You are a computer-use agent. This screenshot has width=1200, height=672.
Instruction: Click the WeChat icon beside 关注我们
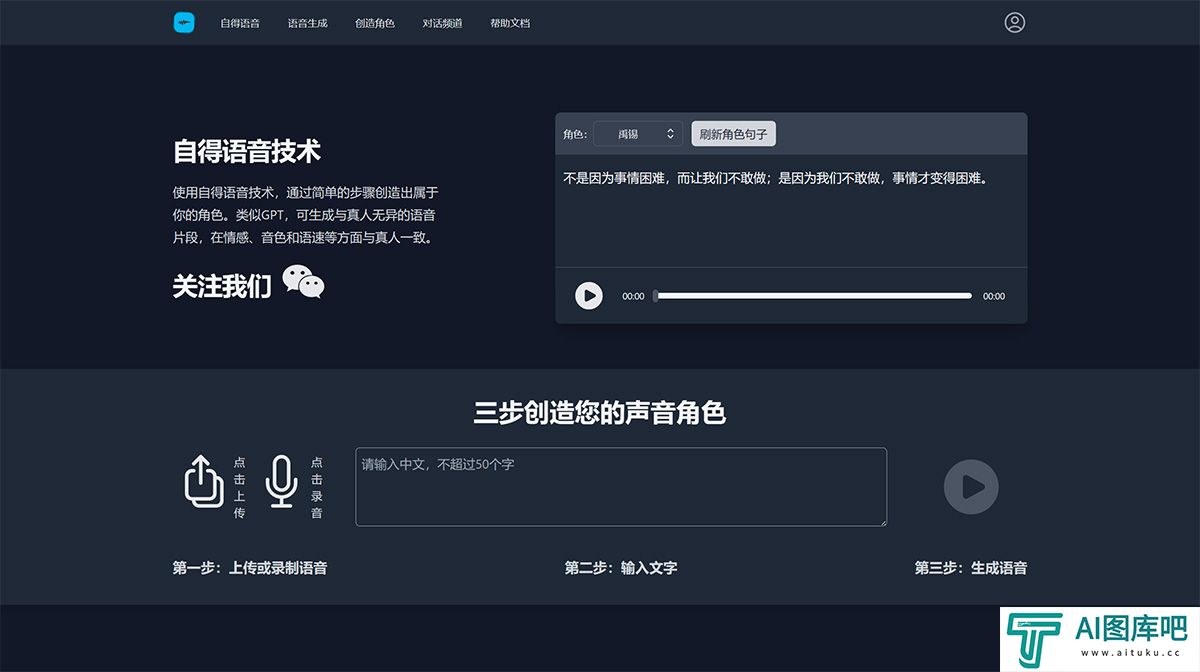coord(303,283)
